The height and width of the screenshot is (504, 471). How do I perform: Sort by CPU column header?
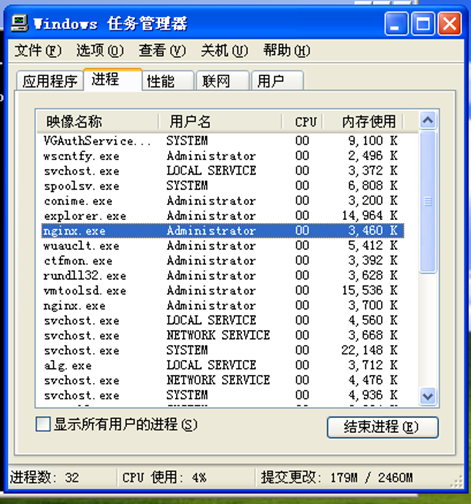tap(303, 121)
